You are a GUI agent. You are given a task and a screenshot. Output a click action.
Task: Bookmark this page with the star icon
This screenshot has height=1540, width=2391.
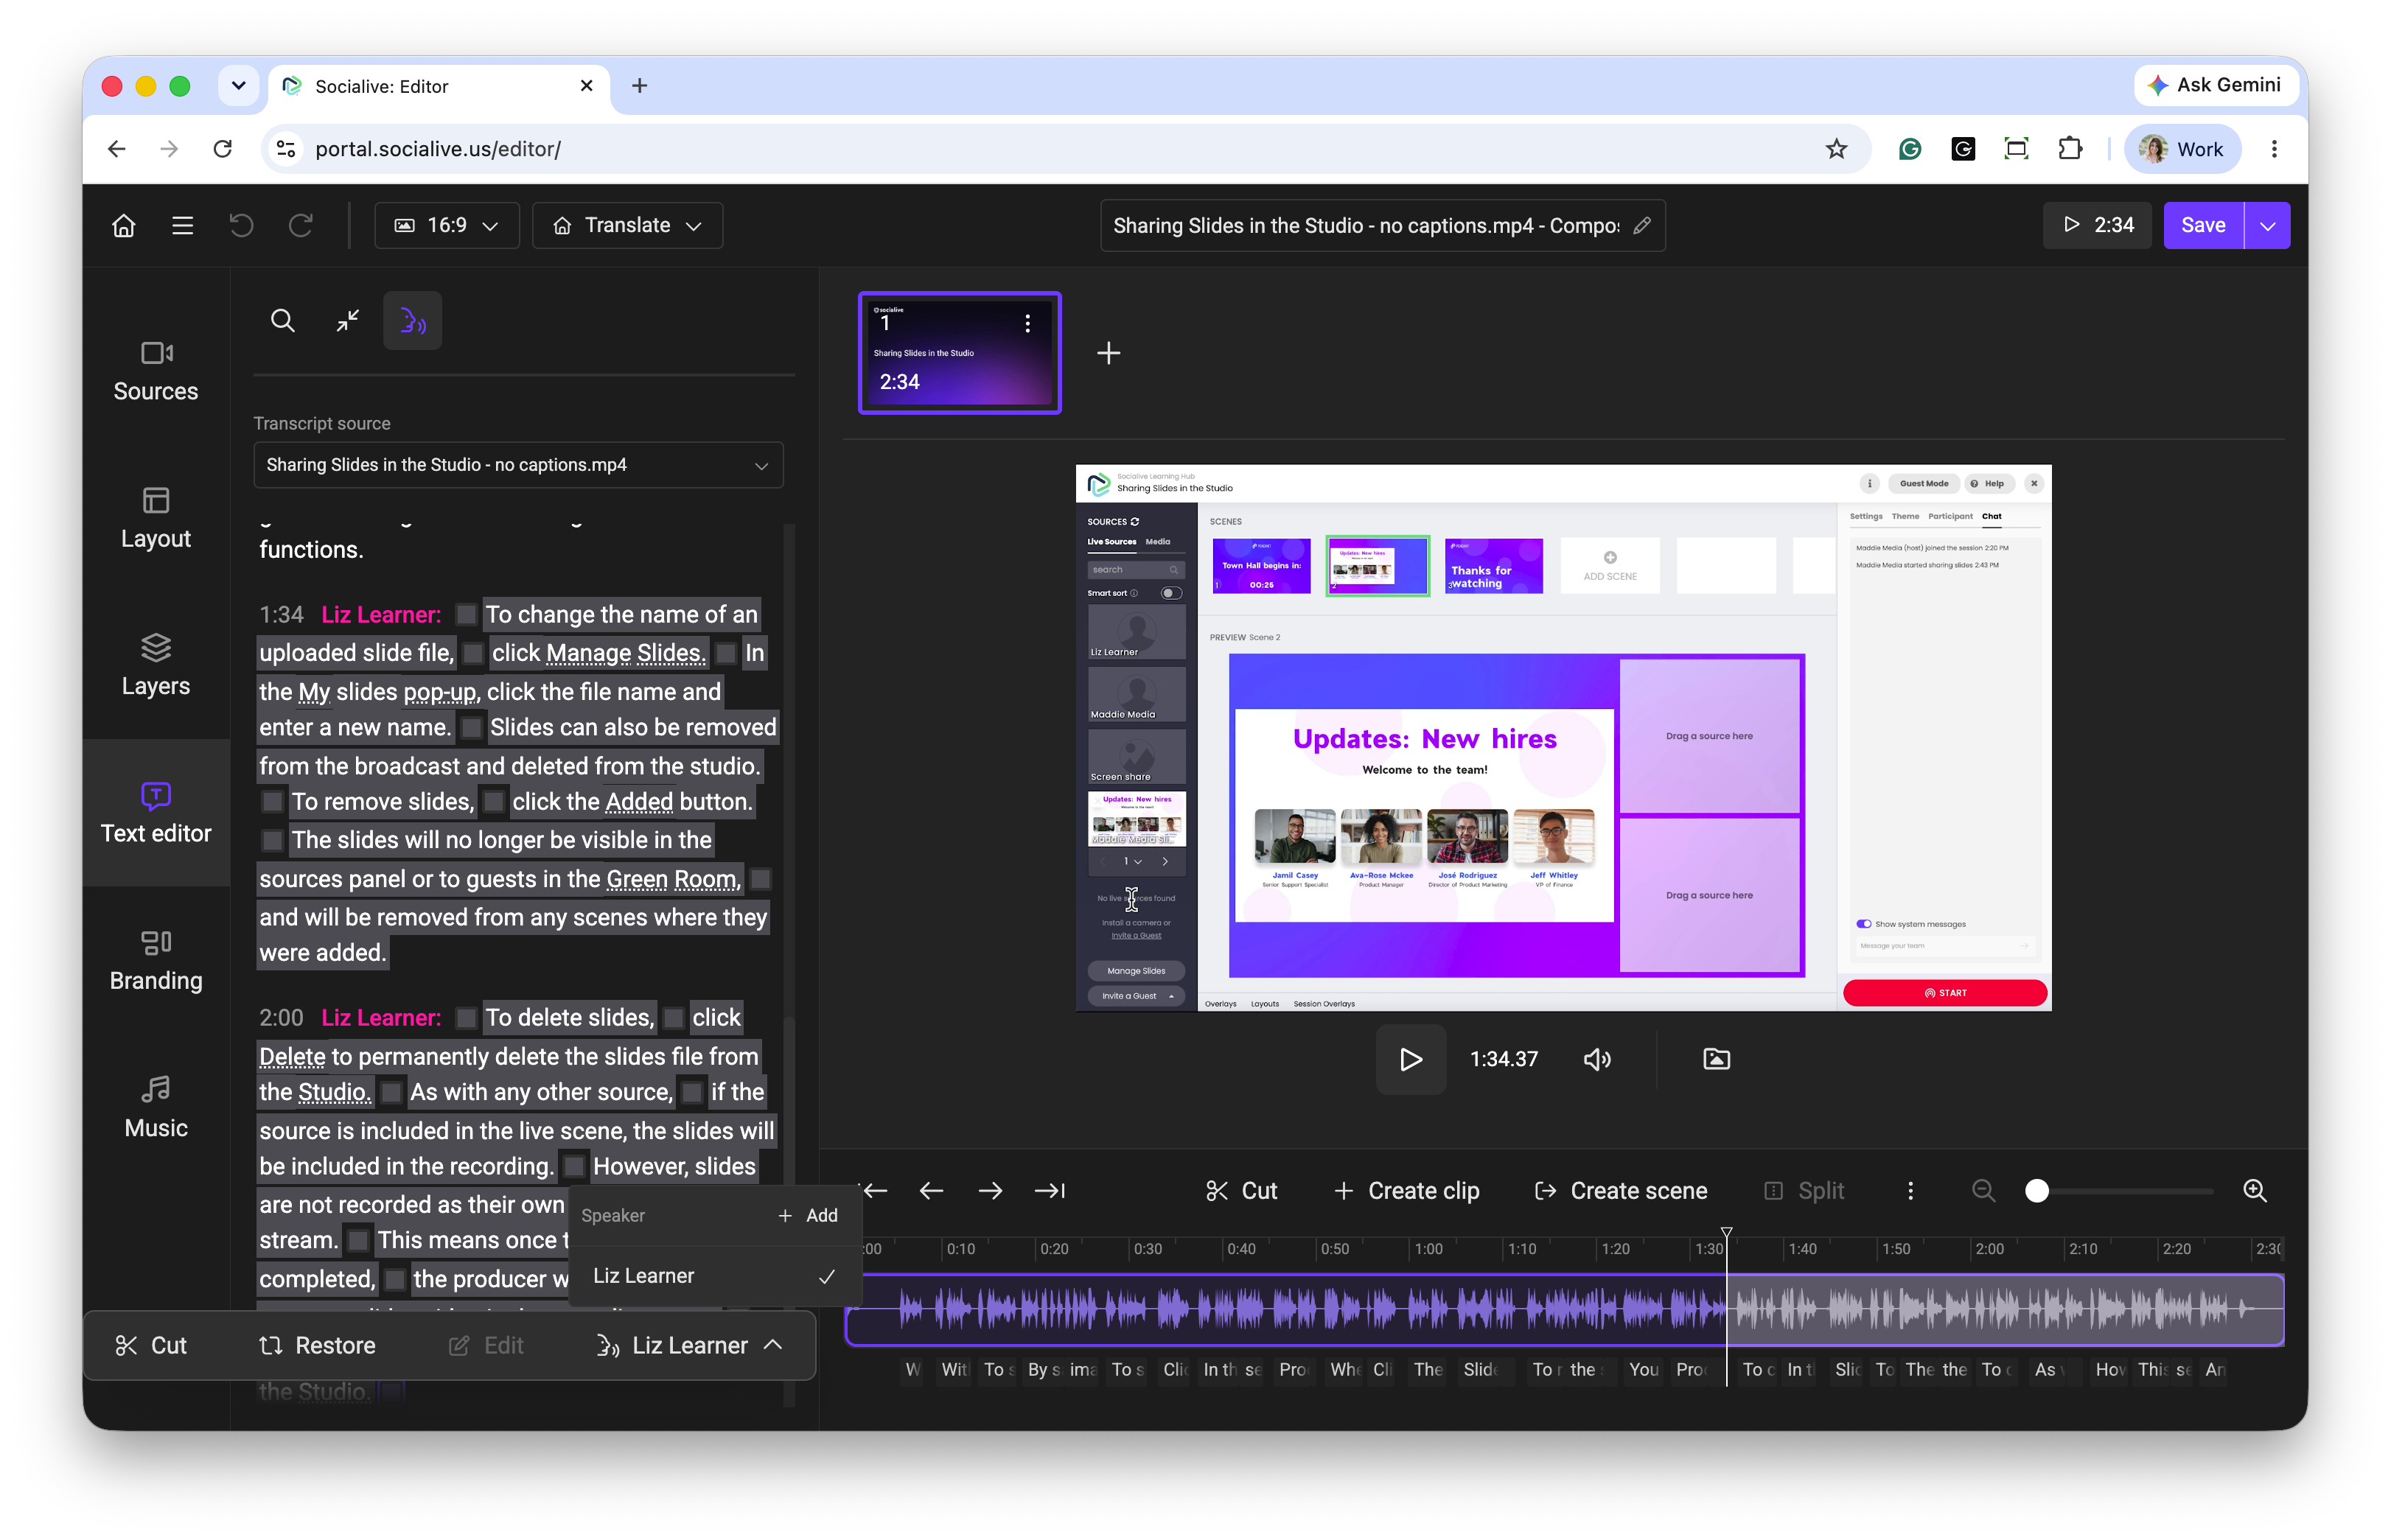click(x=1836, y=149)
